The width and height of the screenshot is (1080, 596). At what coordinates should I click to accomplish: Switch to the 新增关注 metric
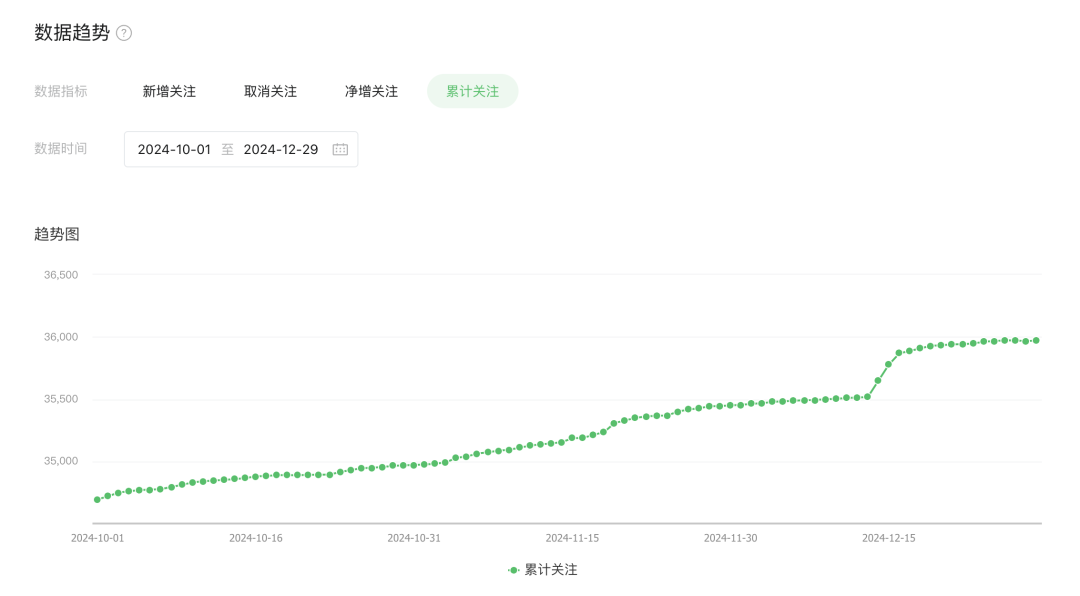pyautogui.click(x=169, y=91)
